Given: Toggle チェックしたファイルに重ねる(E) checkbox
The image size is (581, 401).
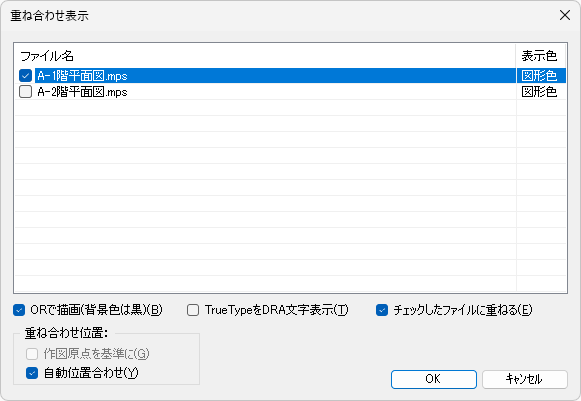Looking at the screenshot, I should coord(382,310).
